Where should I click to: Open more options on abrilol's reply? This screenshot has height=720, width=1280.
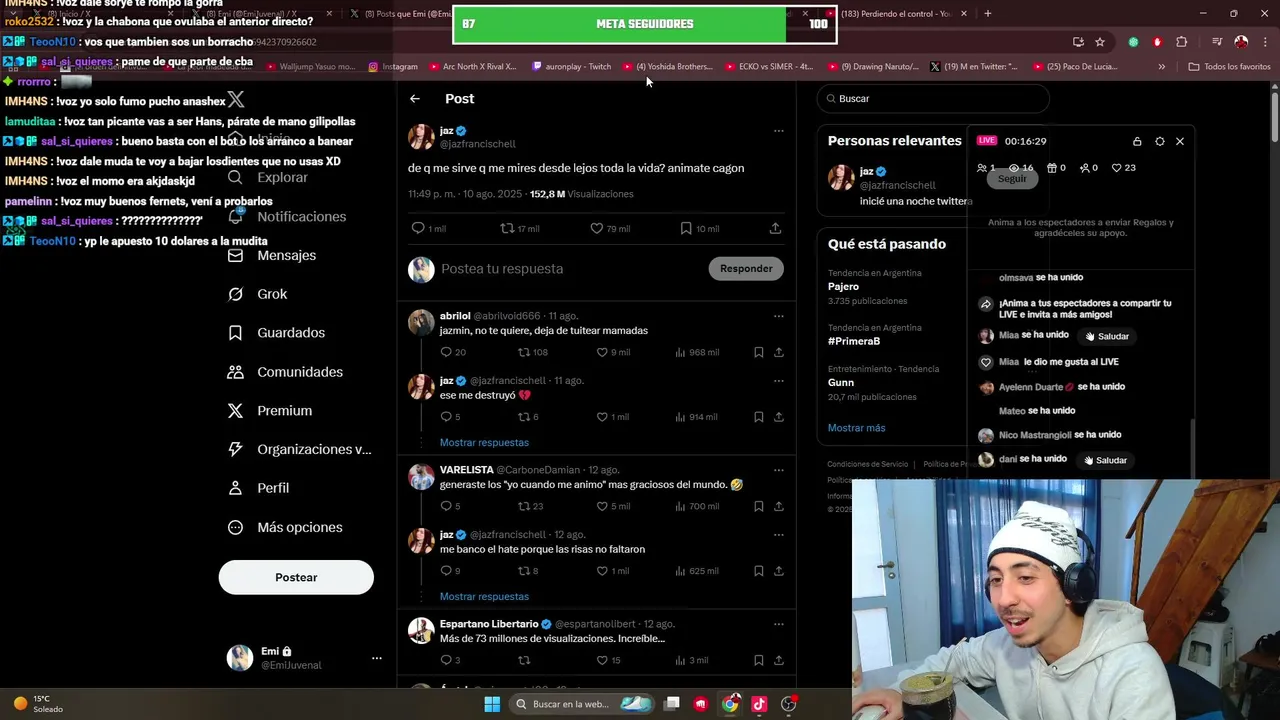[x=778, y=316]
